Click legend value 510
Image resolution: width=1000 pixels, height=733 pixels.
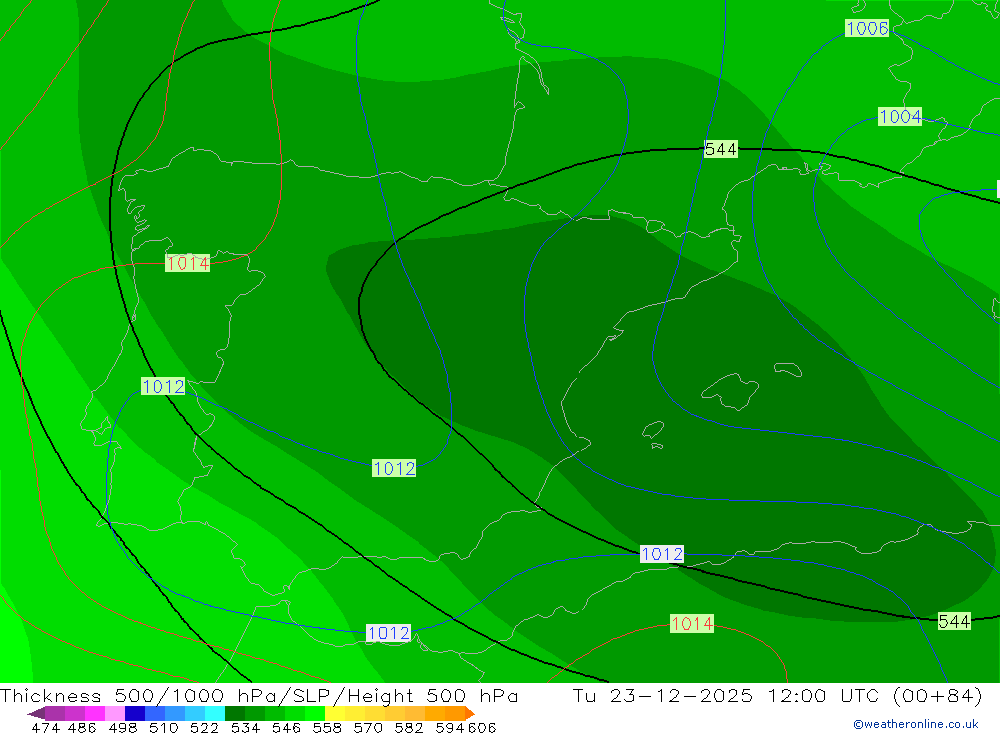click(x=163, y=727)
